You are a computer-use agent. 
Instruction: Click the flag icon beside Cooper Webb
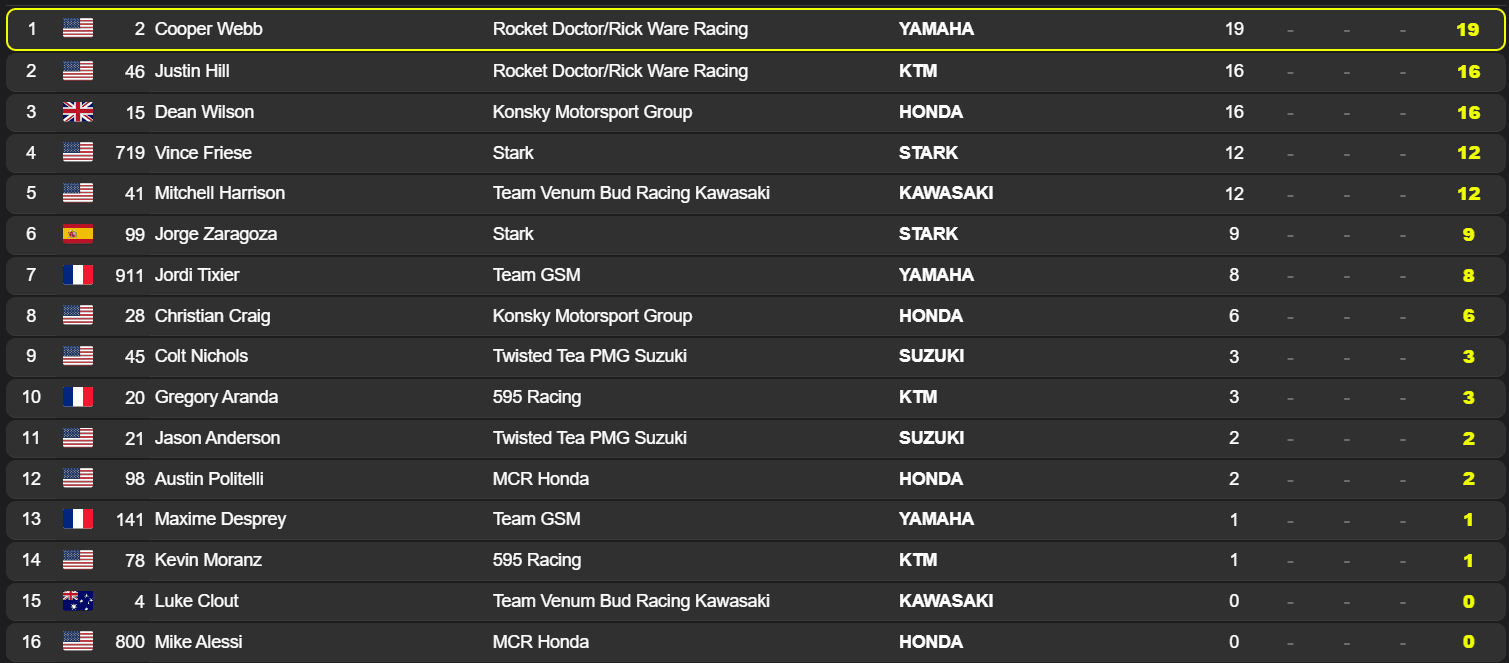[x=78, y=29]
